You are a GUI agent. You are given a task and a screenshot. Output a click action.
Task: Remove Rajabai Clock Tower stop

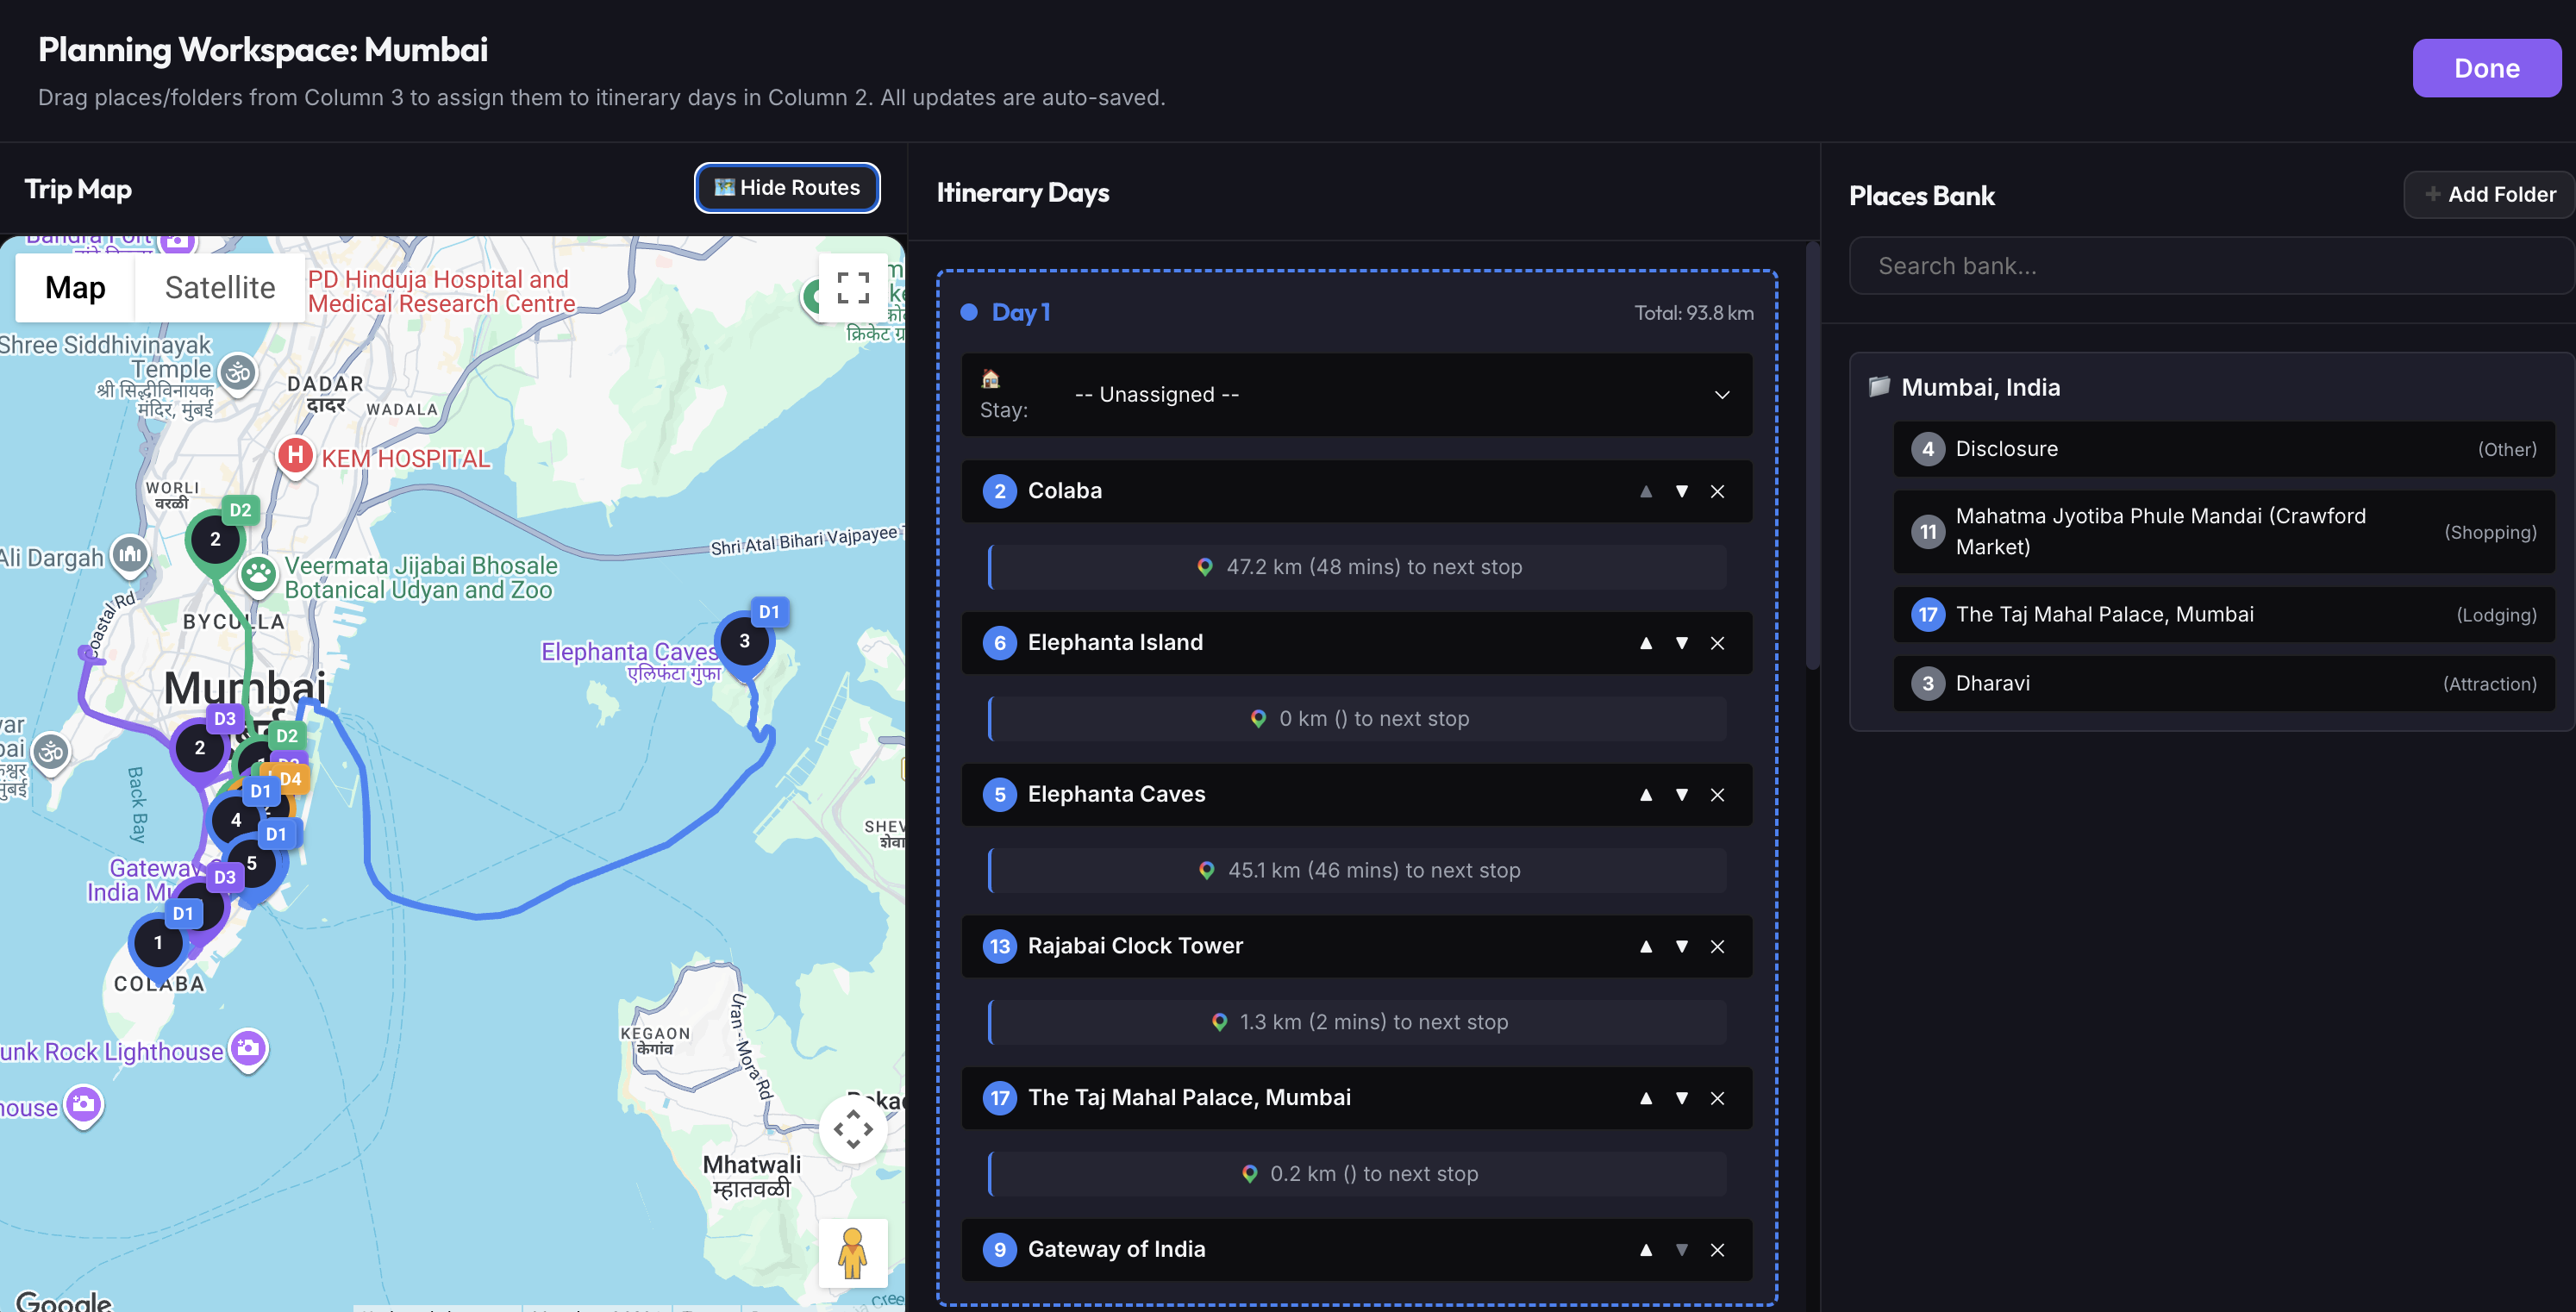[1717, 946]
